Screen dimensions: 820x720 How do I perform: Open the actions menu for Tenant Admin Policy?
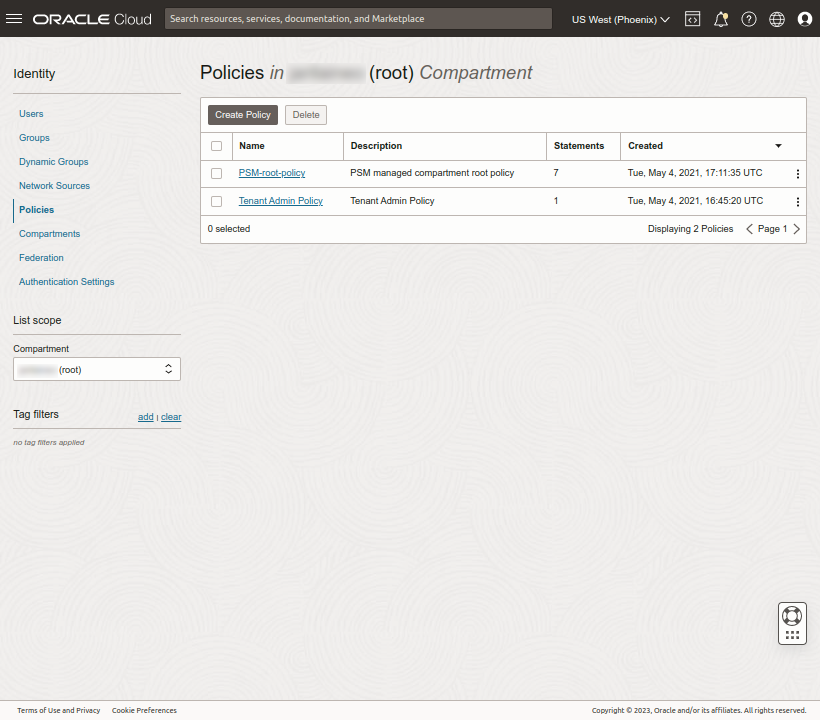click(797, 201)
